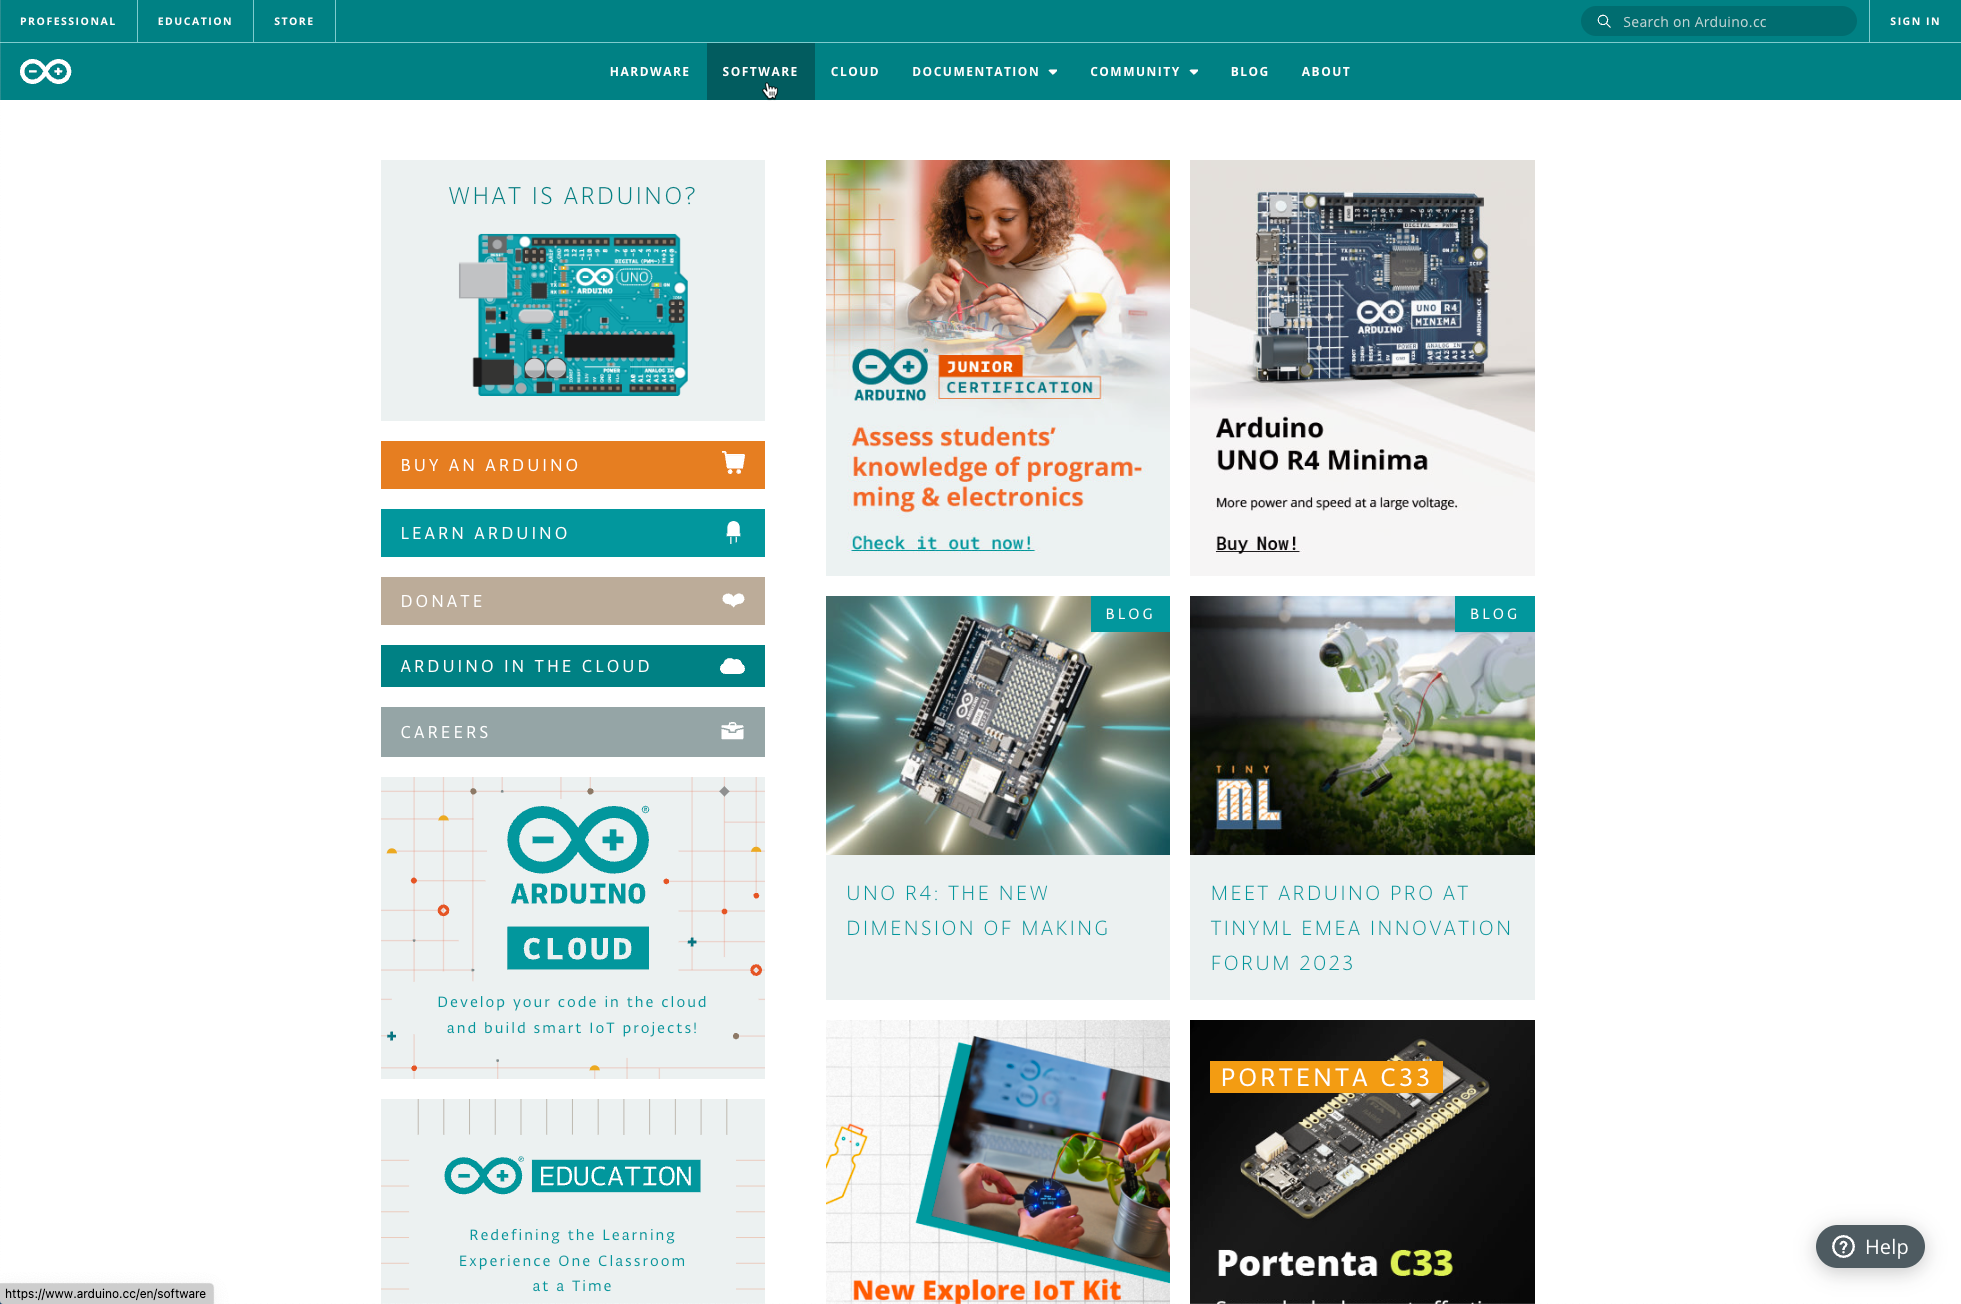Image resolution: width=1961 pixels, height=1304 pixels.
Task: Select the Software navigation tab
Action: tap(759, 70)
